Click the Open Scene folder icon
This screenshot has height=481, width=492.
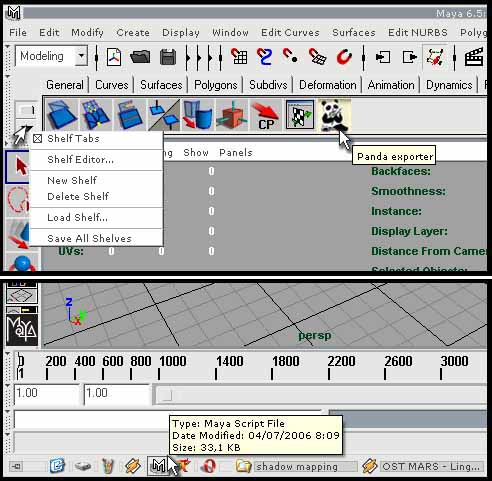[x=140, y=57]
